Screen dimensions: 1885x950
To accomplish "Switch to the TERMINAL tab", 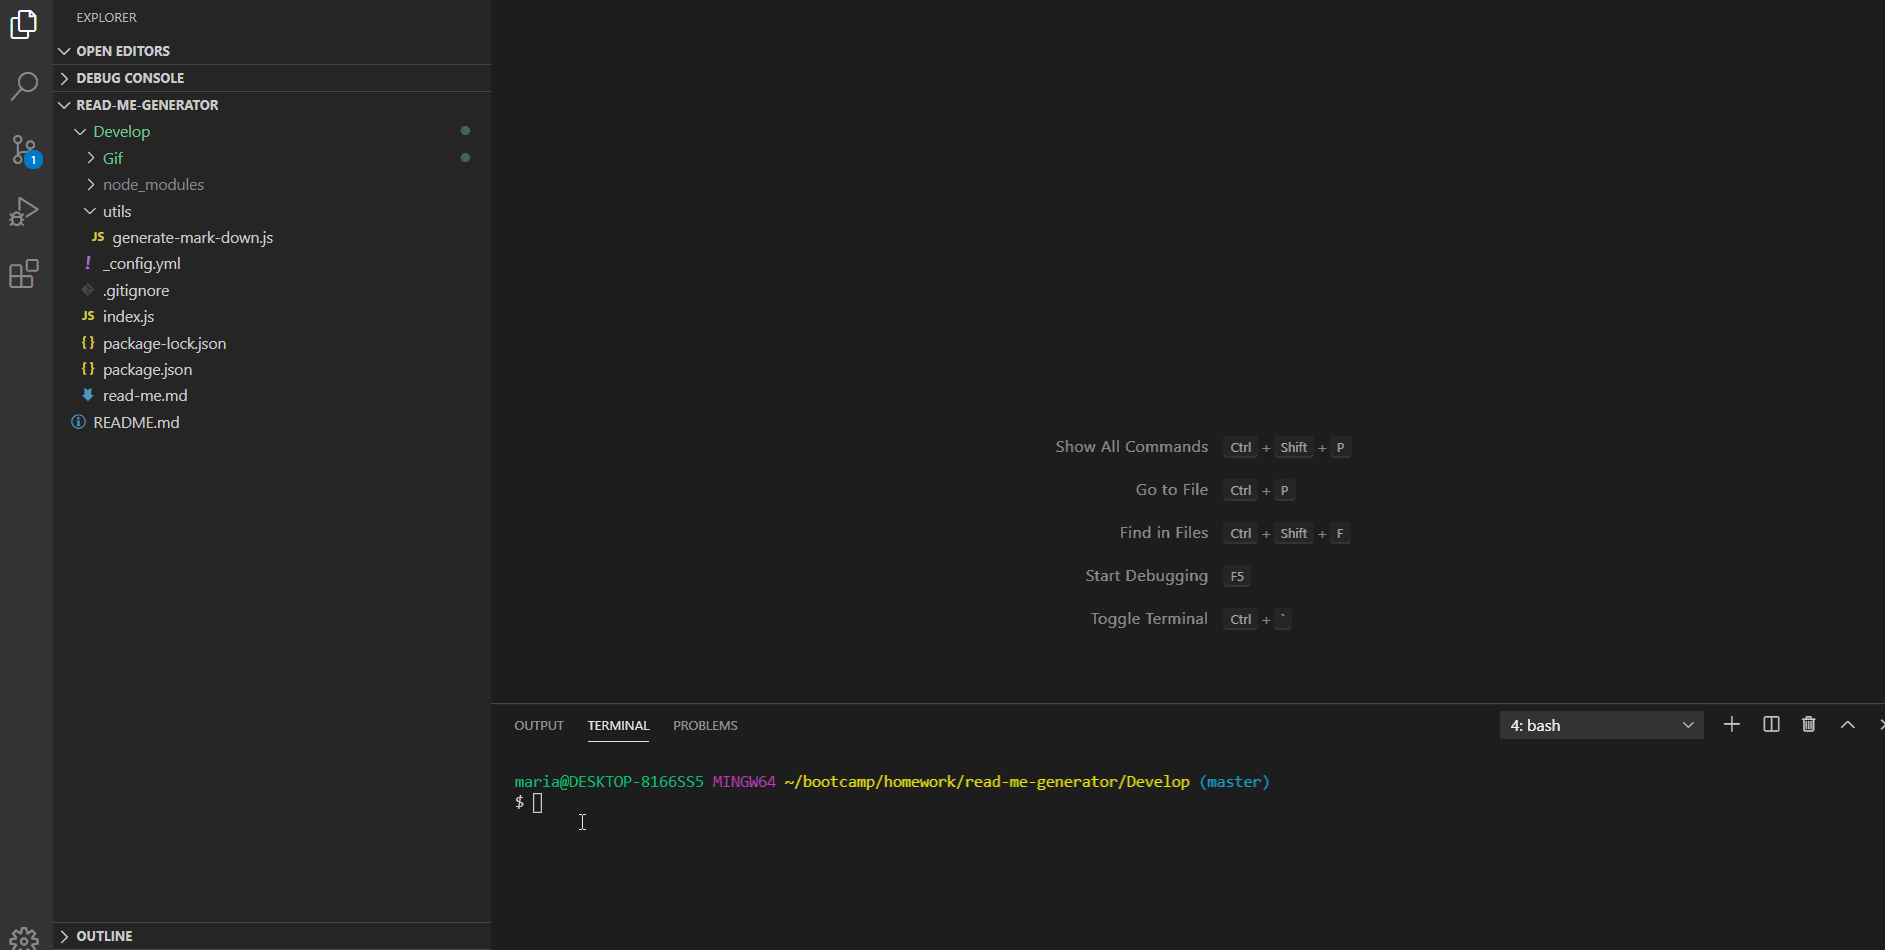I will coord(618,726).
